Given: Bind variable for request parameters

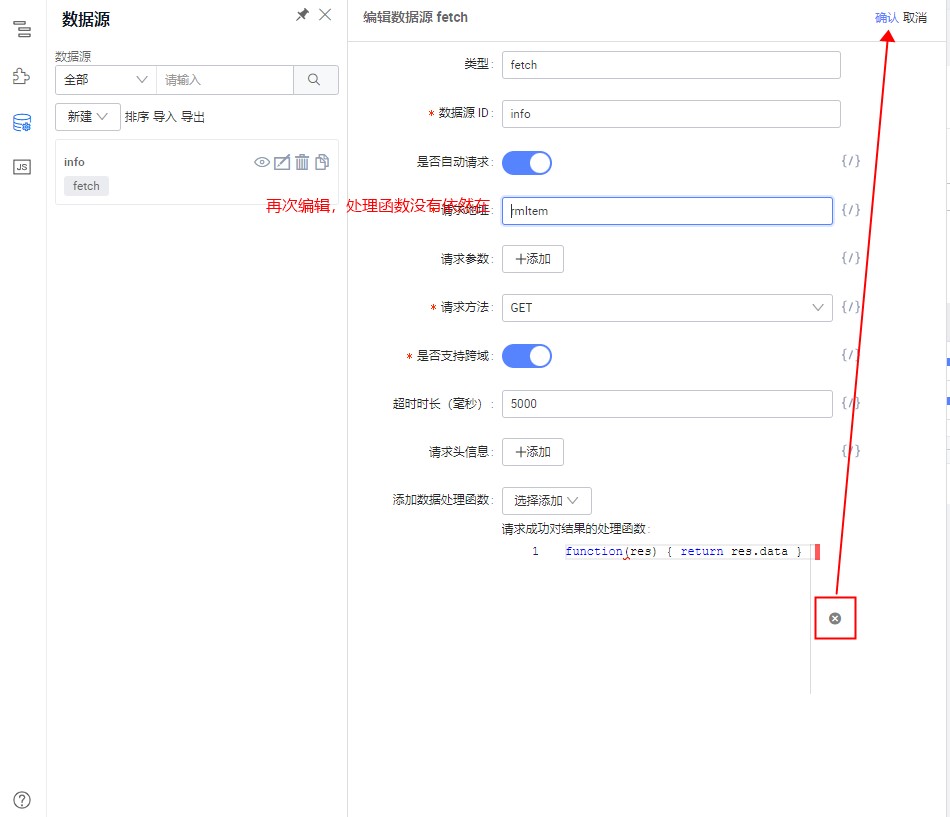Looking at the screenshot, I should pos(850,258).
